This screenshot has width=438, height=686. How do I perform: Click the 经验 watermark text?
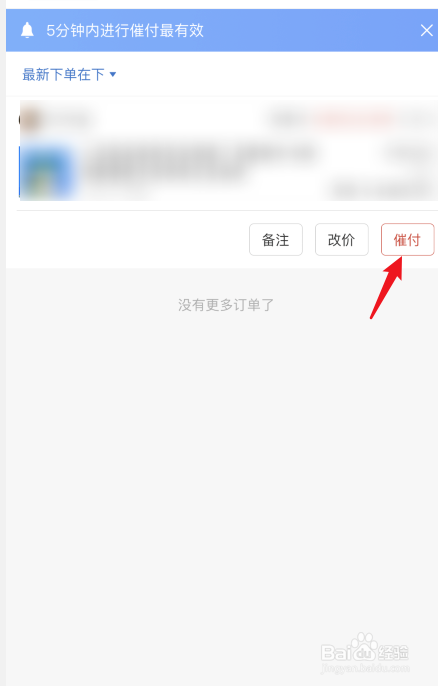pos(393,652)
